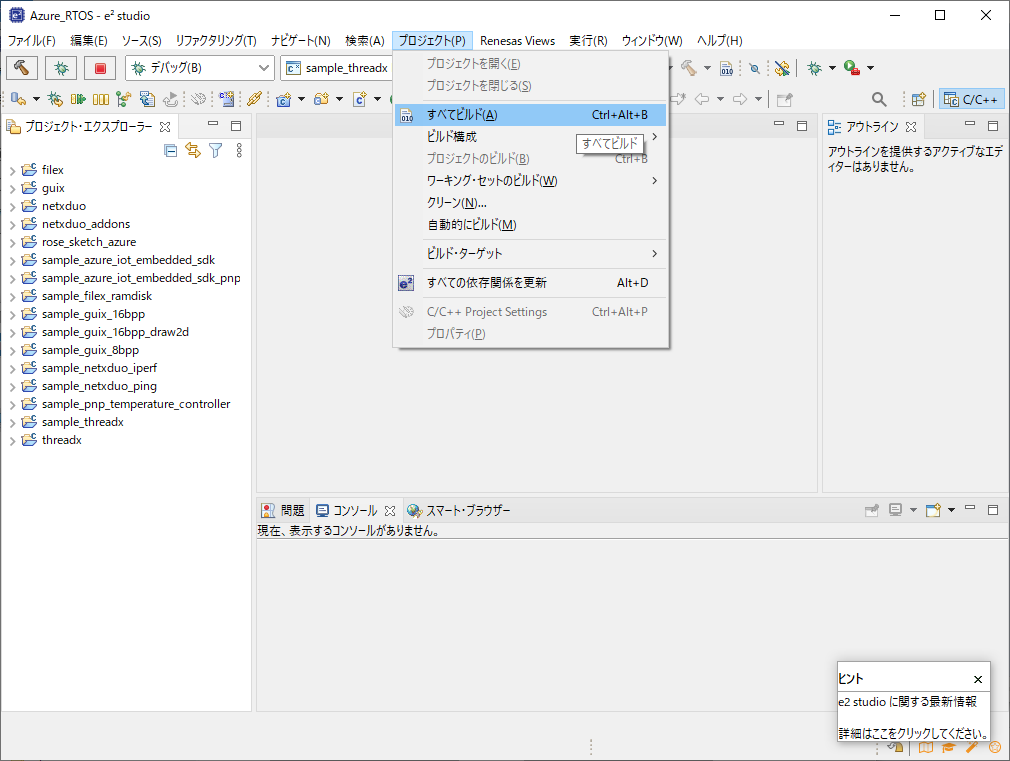Select sample_pnp_temperature_controller project
Viewport: 1010px width, 761px height.
tap(136, 404)
